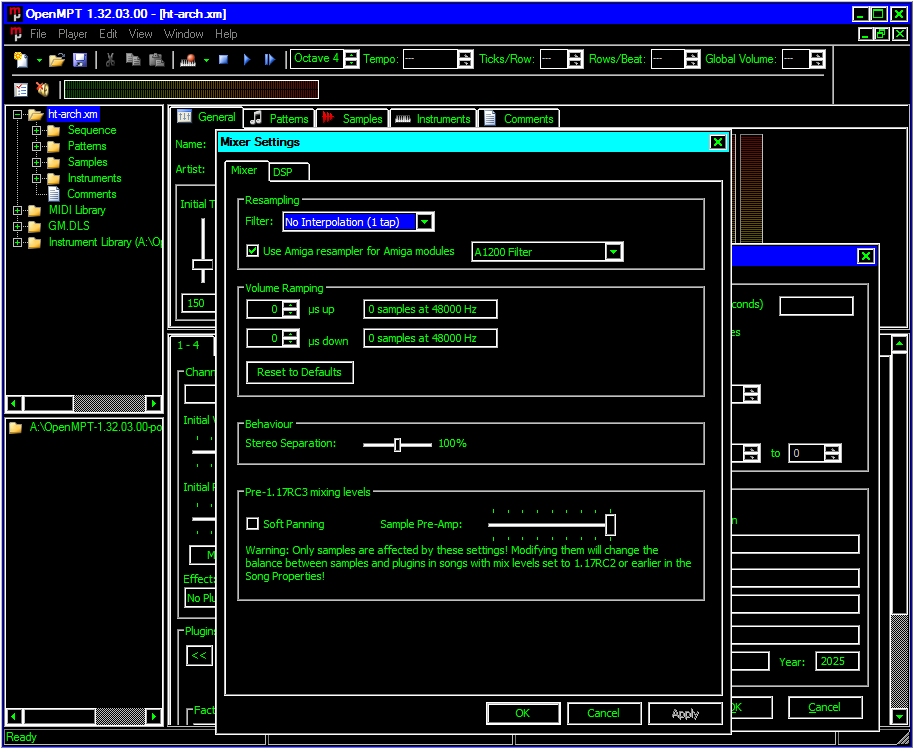
Task: Switch to the Instruments tab
Action: pos(433,118)
